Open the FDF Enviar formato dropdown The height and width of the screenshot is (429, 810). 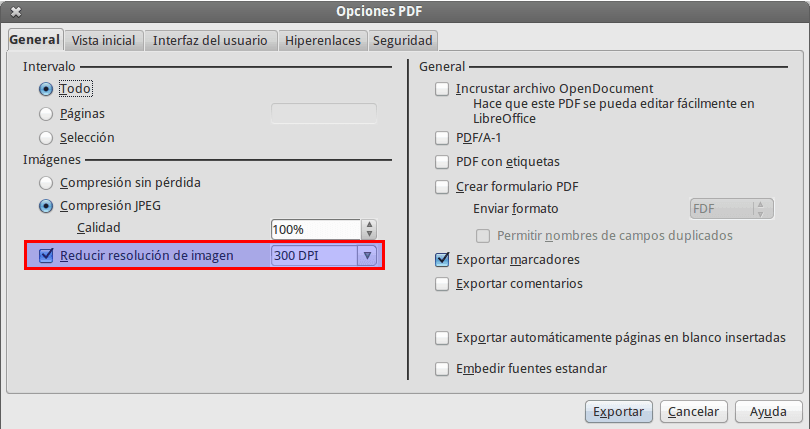pos(732,209)
